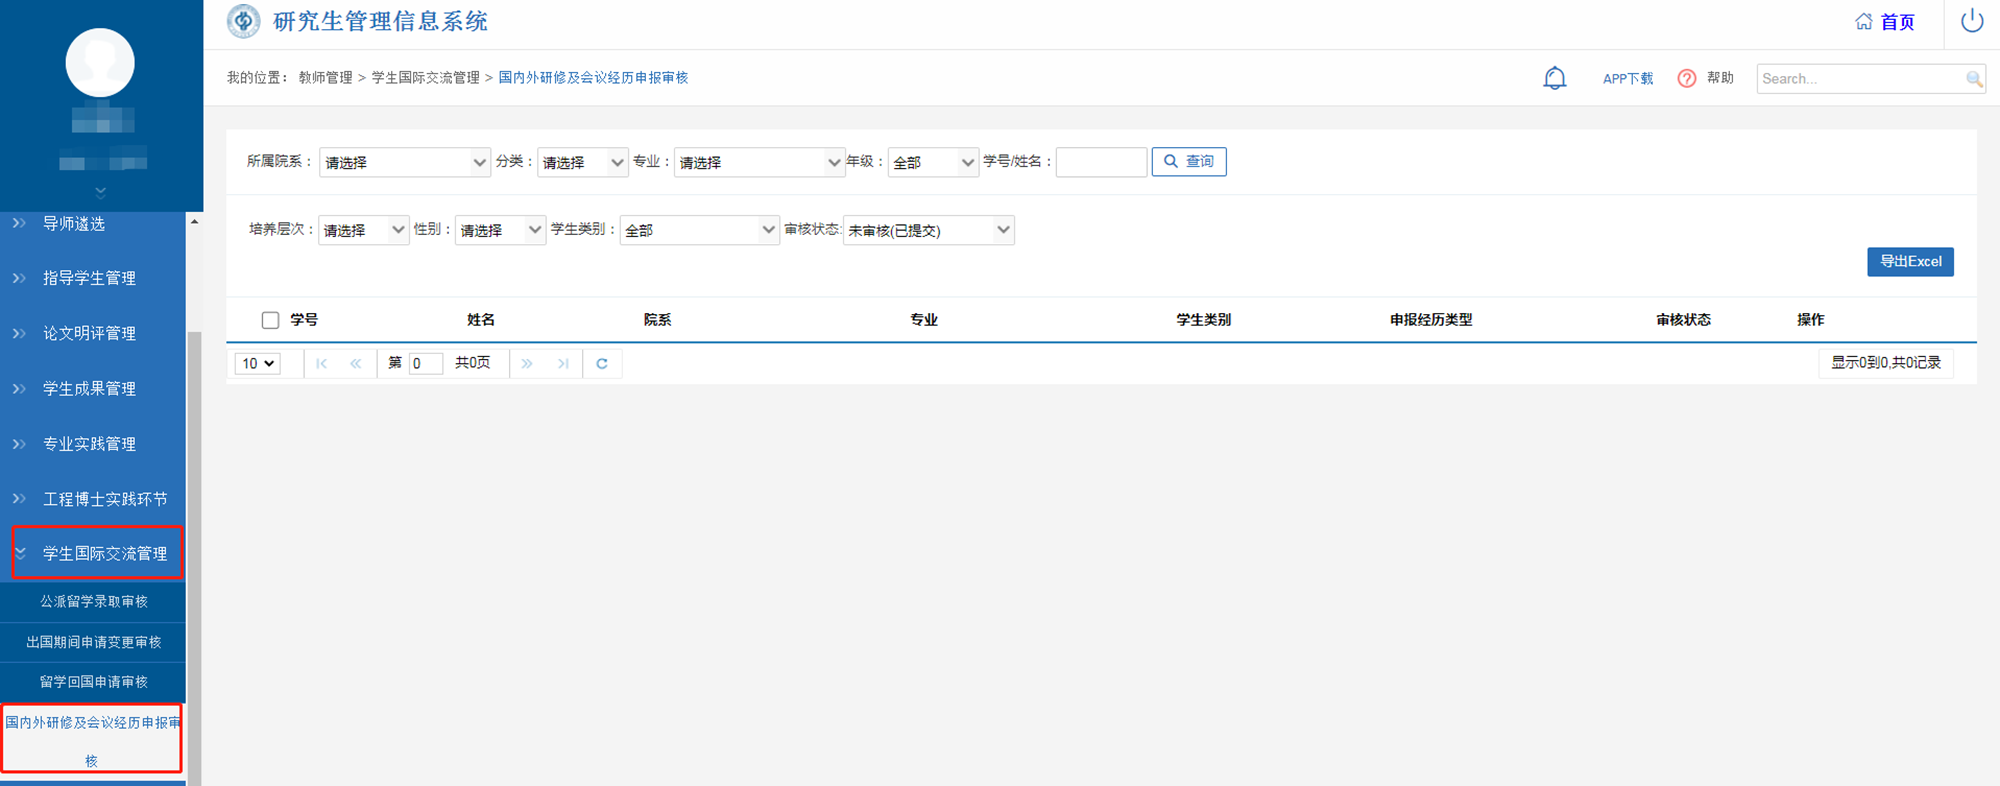Viewport: 2000px width, 786px height.
Task: Click the 导出Excel button
Action: (x=1909, y=261)
